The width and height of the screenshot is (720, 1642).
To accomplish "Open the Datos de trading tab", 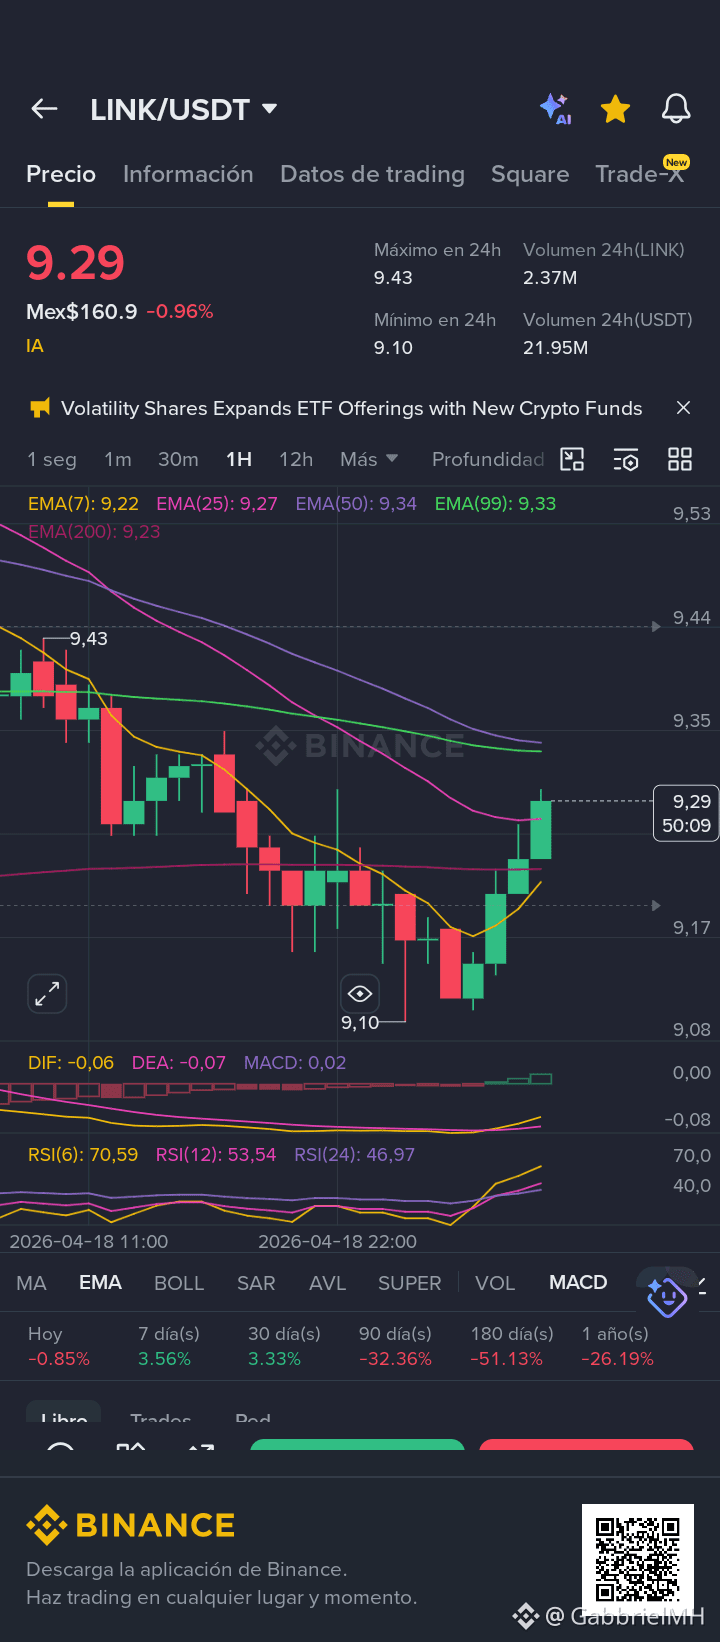I will coord(372,174).
